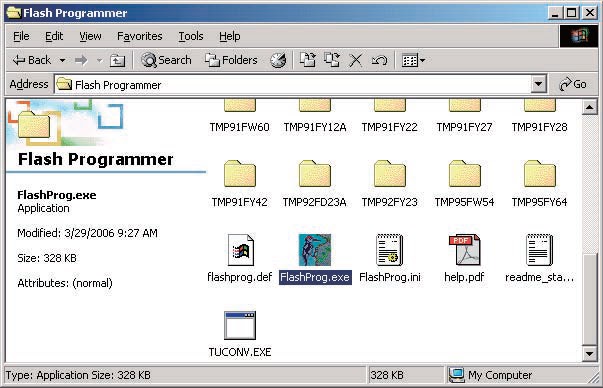Click 'Modified: 3/29/2006 9:27 AM' text
The image size is (603, 388).
(87, 233)
